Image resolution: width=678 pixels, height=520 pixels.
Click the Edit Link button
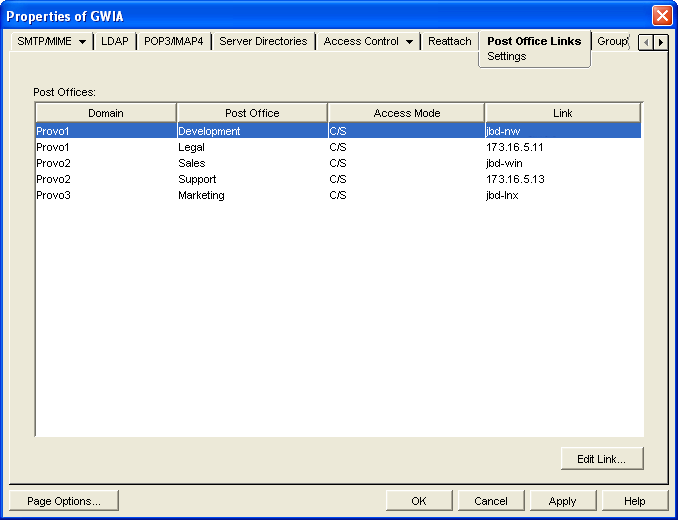point(602,459)
